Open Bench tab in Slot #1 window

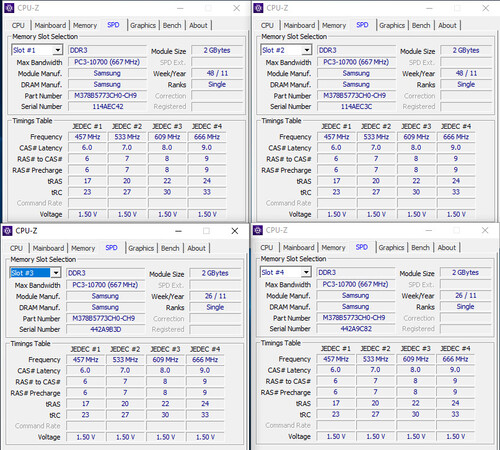pyautogui.click(x=172, y=25)
